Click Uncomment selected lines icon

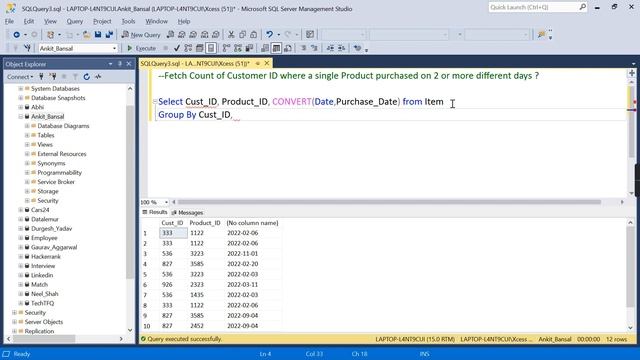[314, 48]
